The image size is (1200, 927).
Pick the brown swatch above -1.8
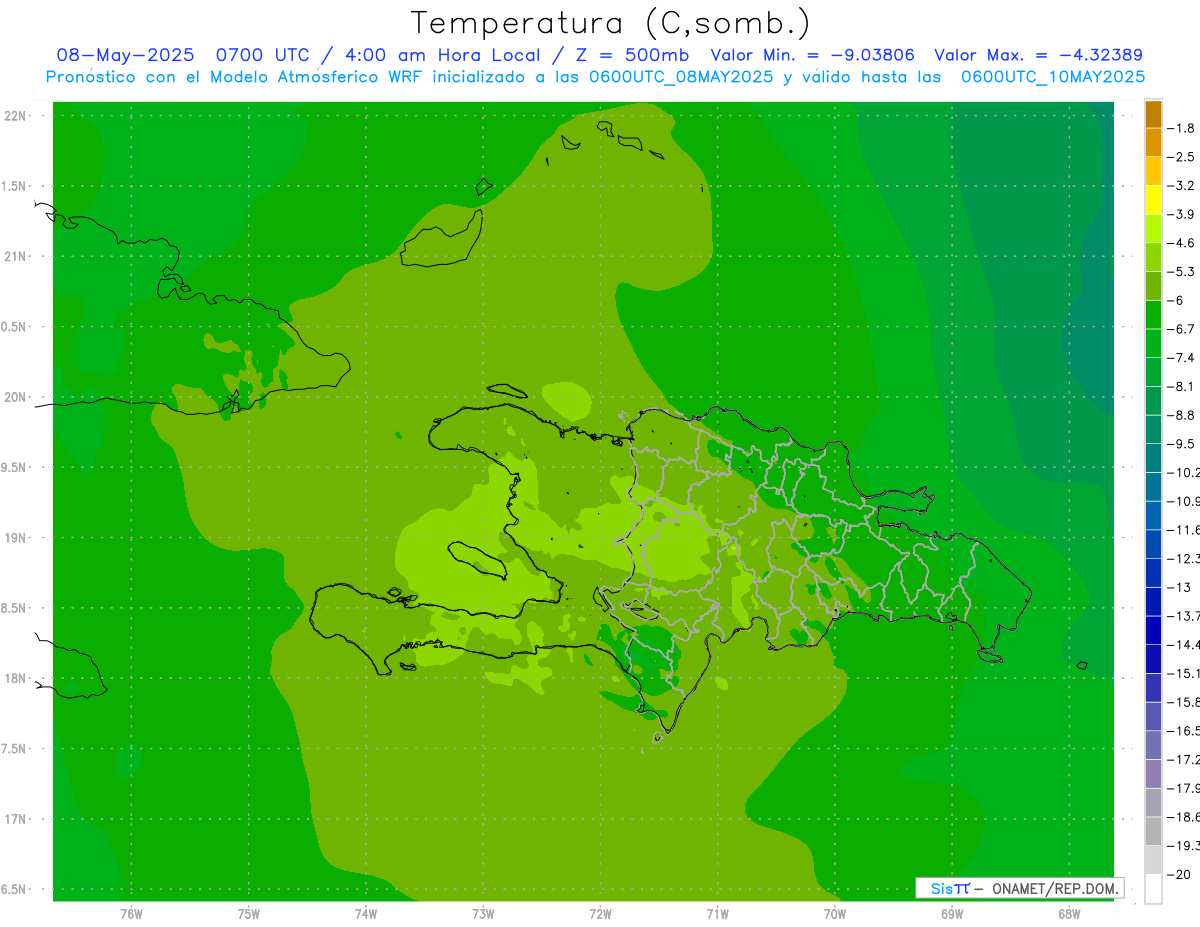1153,114
